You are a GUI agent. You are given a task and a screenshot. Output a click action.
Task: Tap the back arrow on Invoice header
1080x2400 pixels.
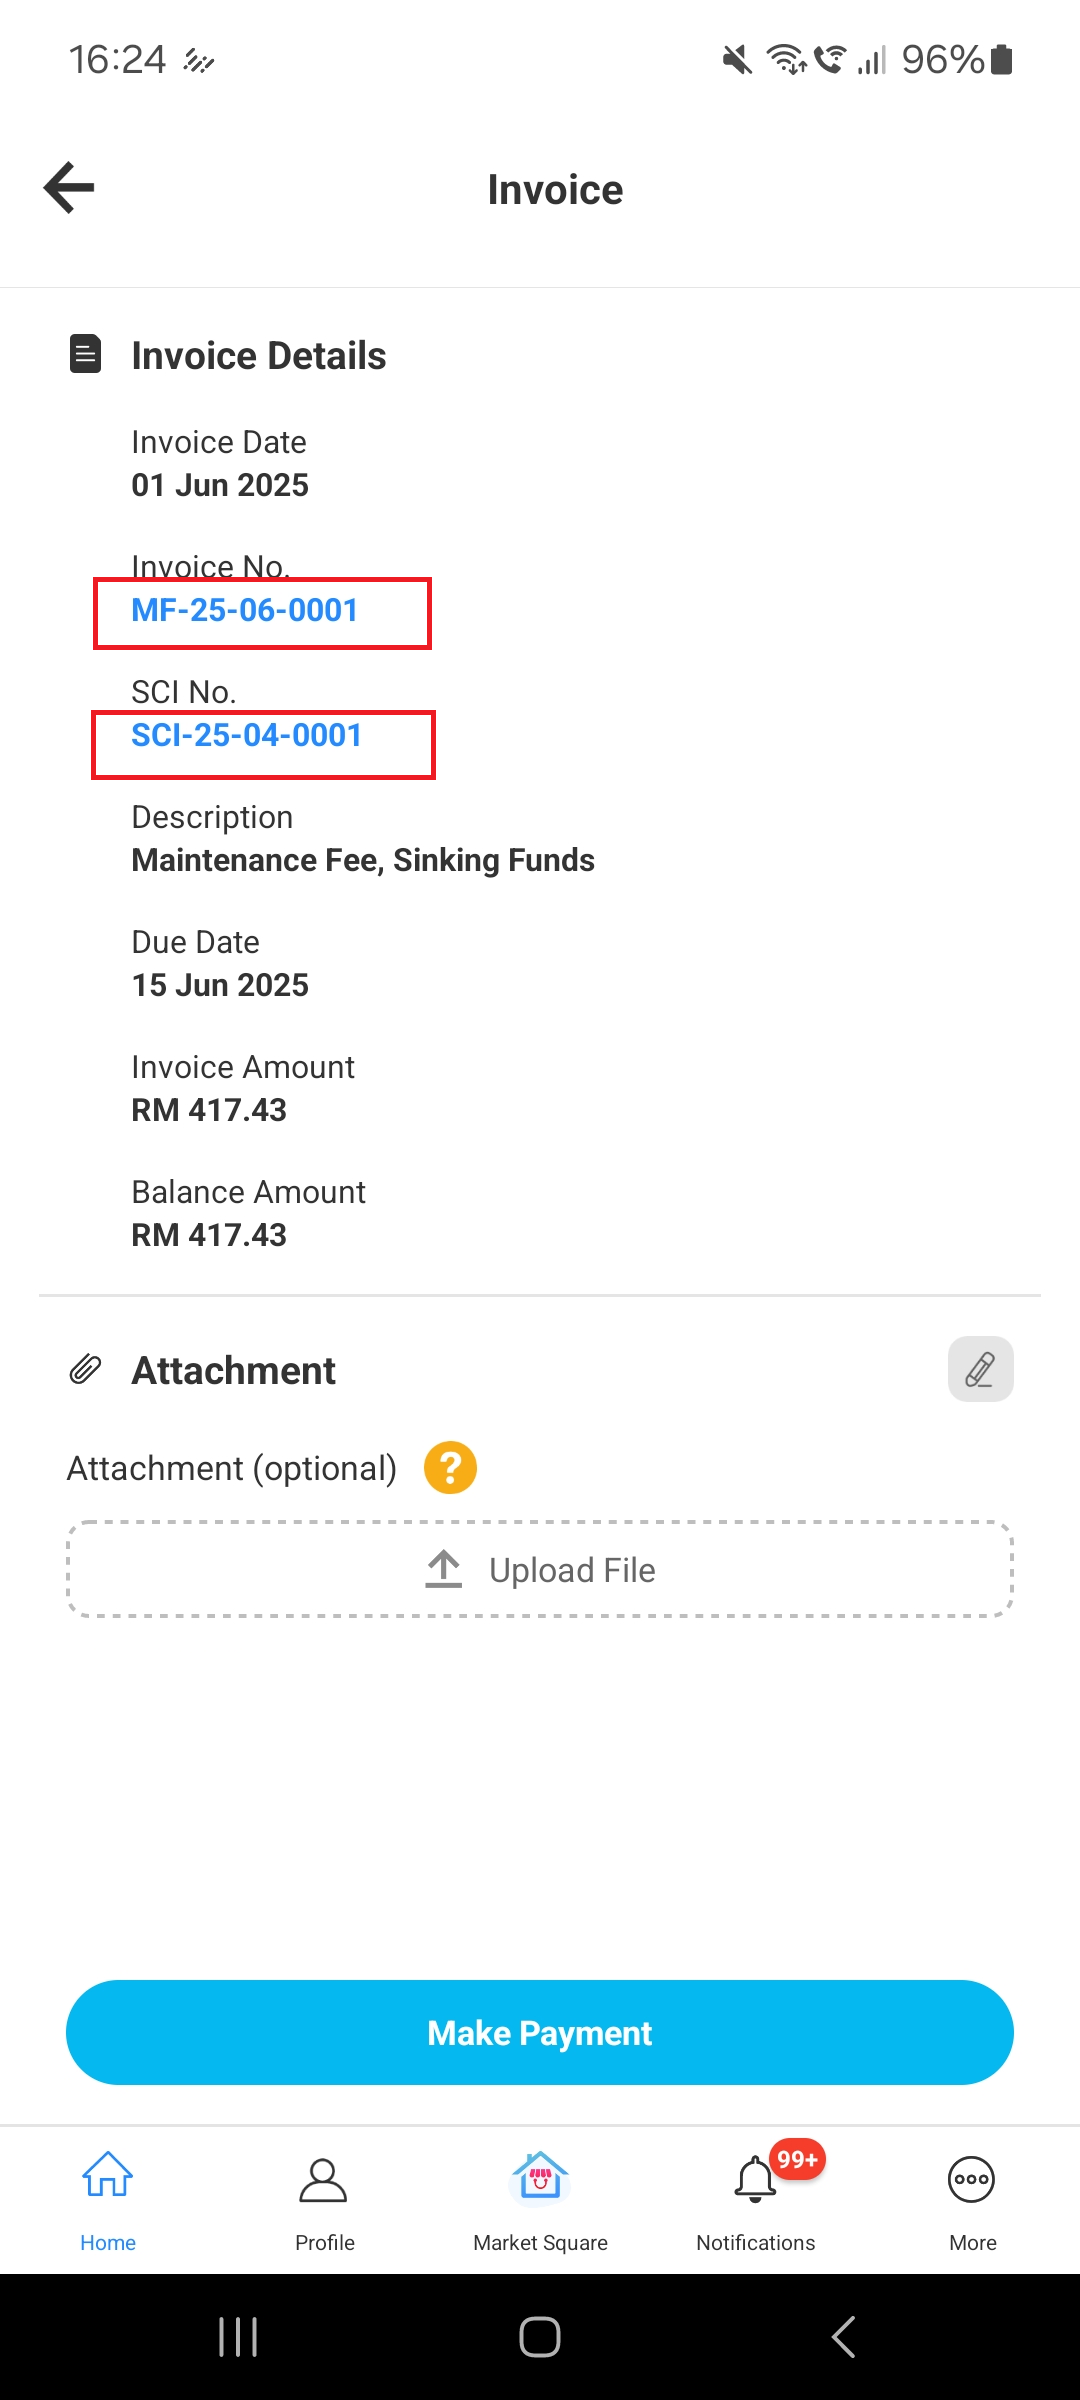(x=69, y=188)
